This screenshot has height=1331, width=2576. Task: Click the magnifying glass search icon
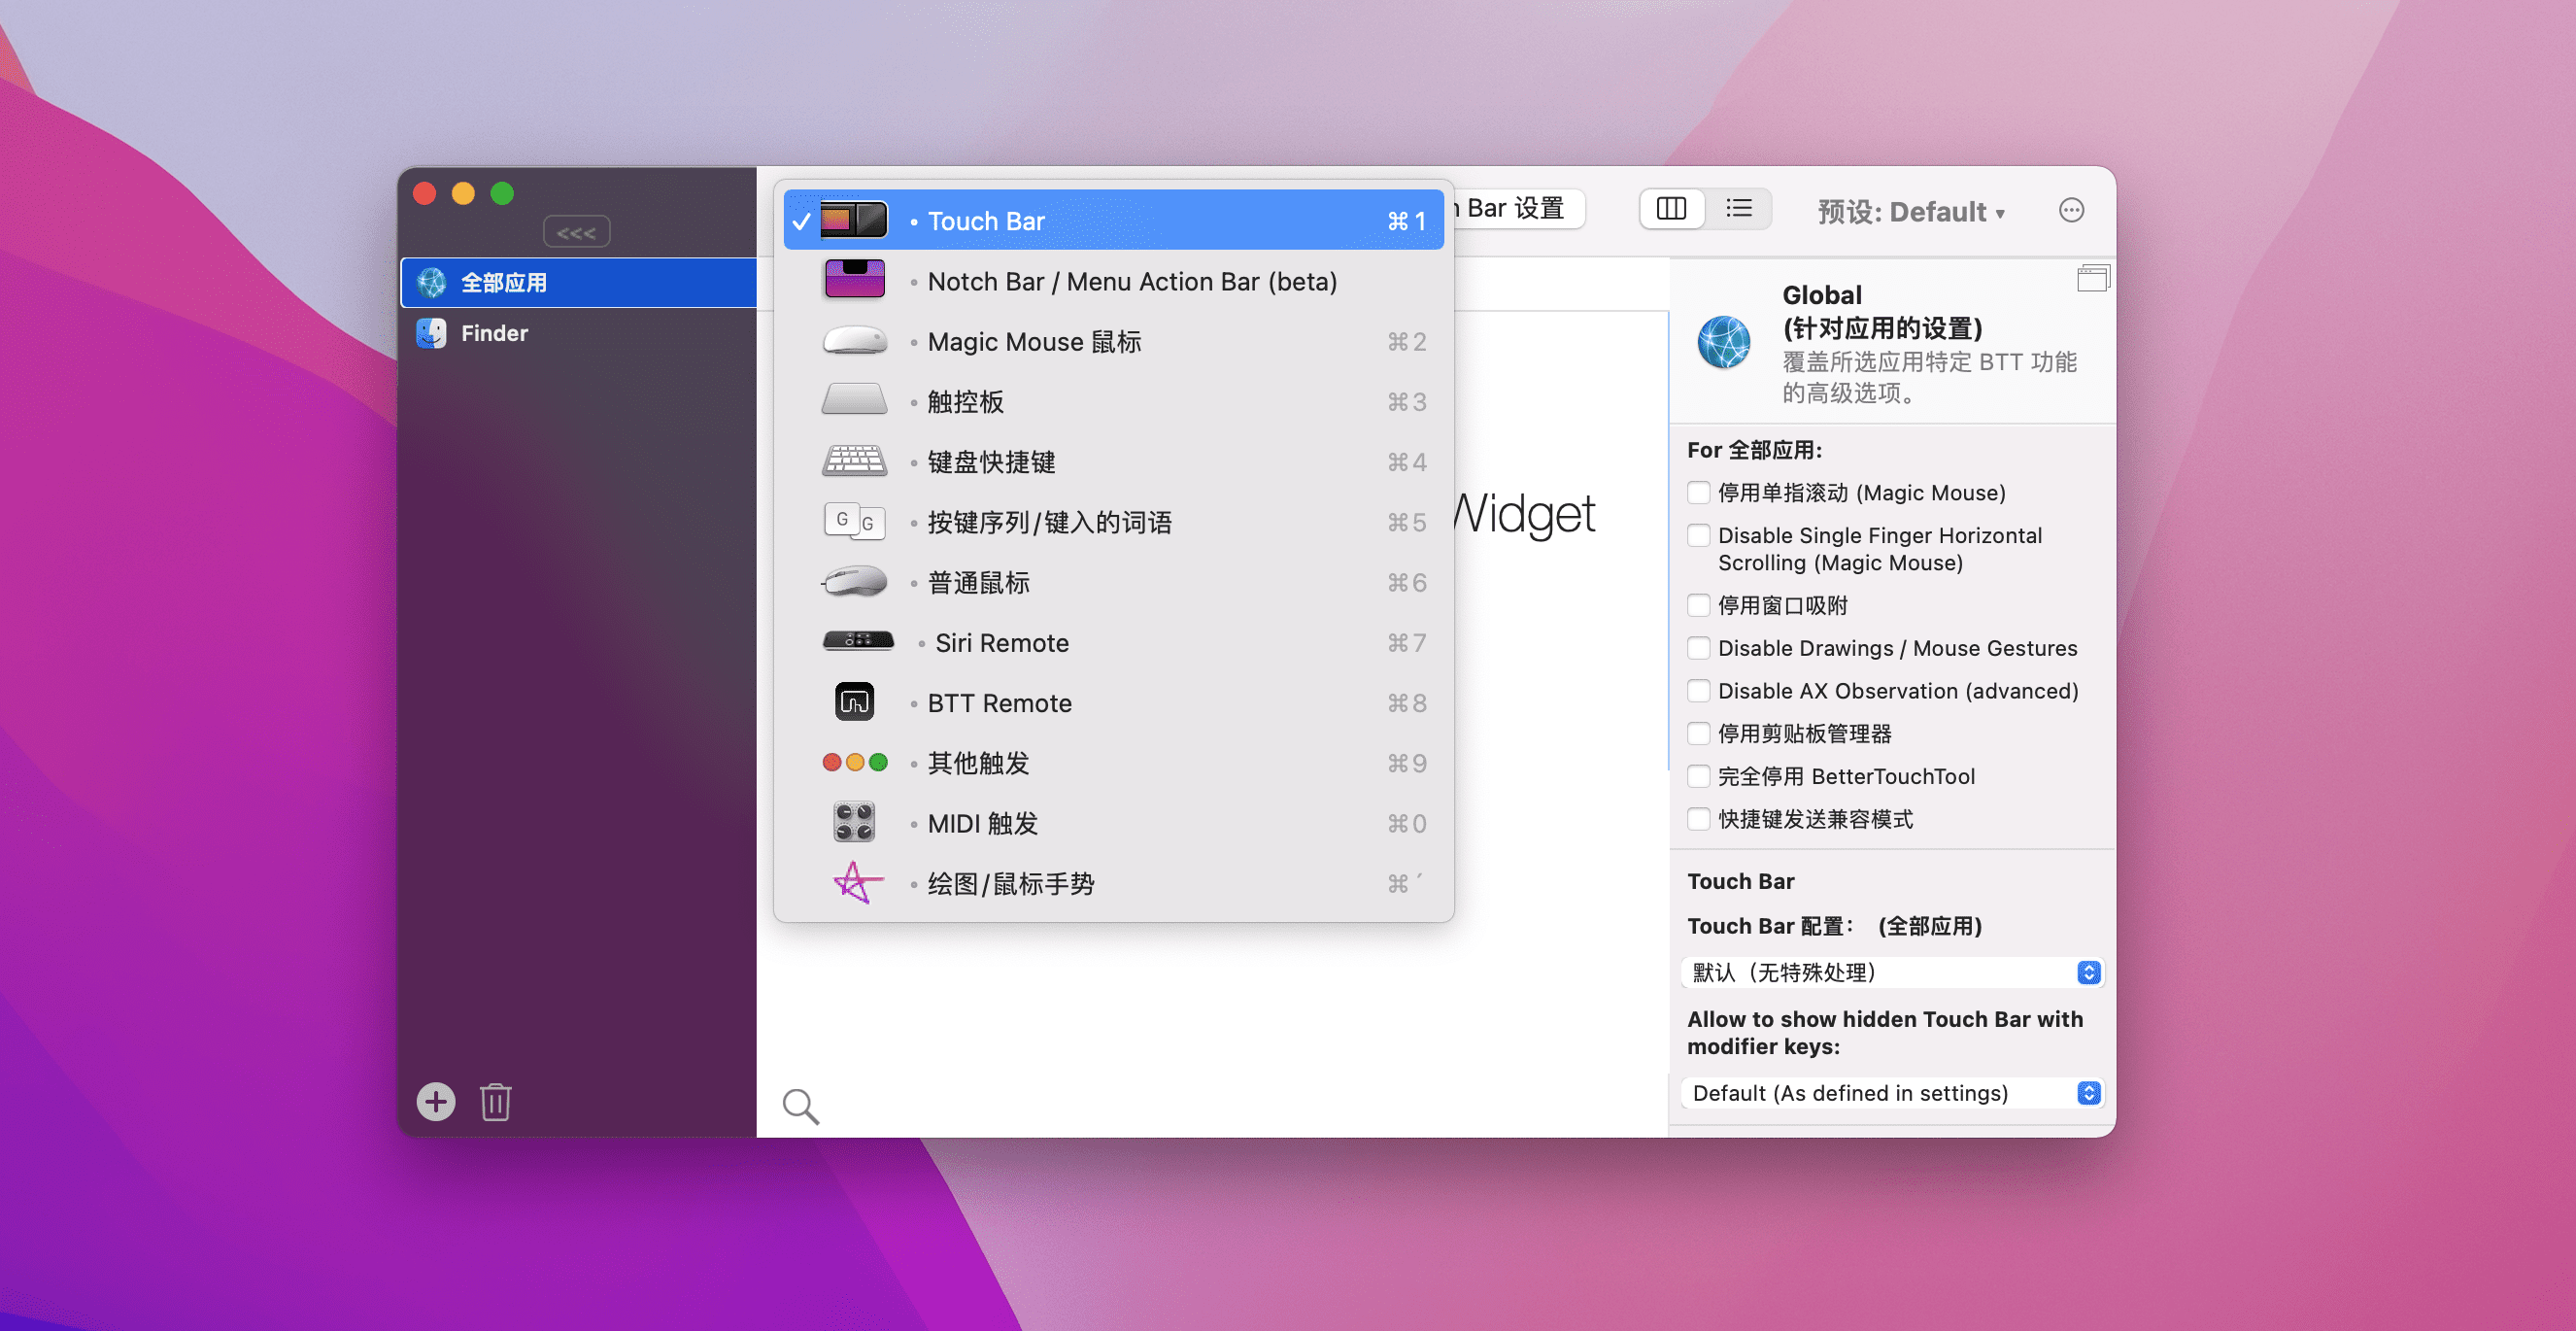[x=800, y=1106]
